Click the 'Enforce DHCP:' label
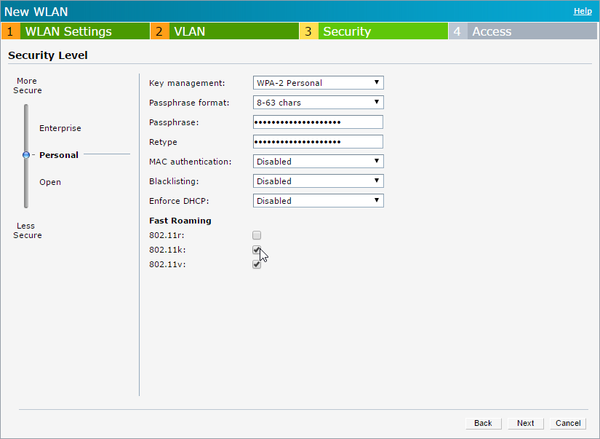 pyautogui.click(x=179, y=201)
